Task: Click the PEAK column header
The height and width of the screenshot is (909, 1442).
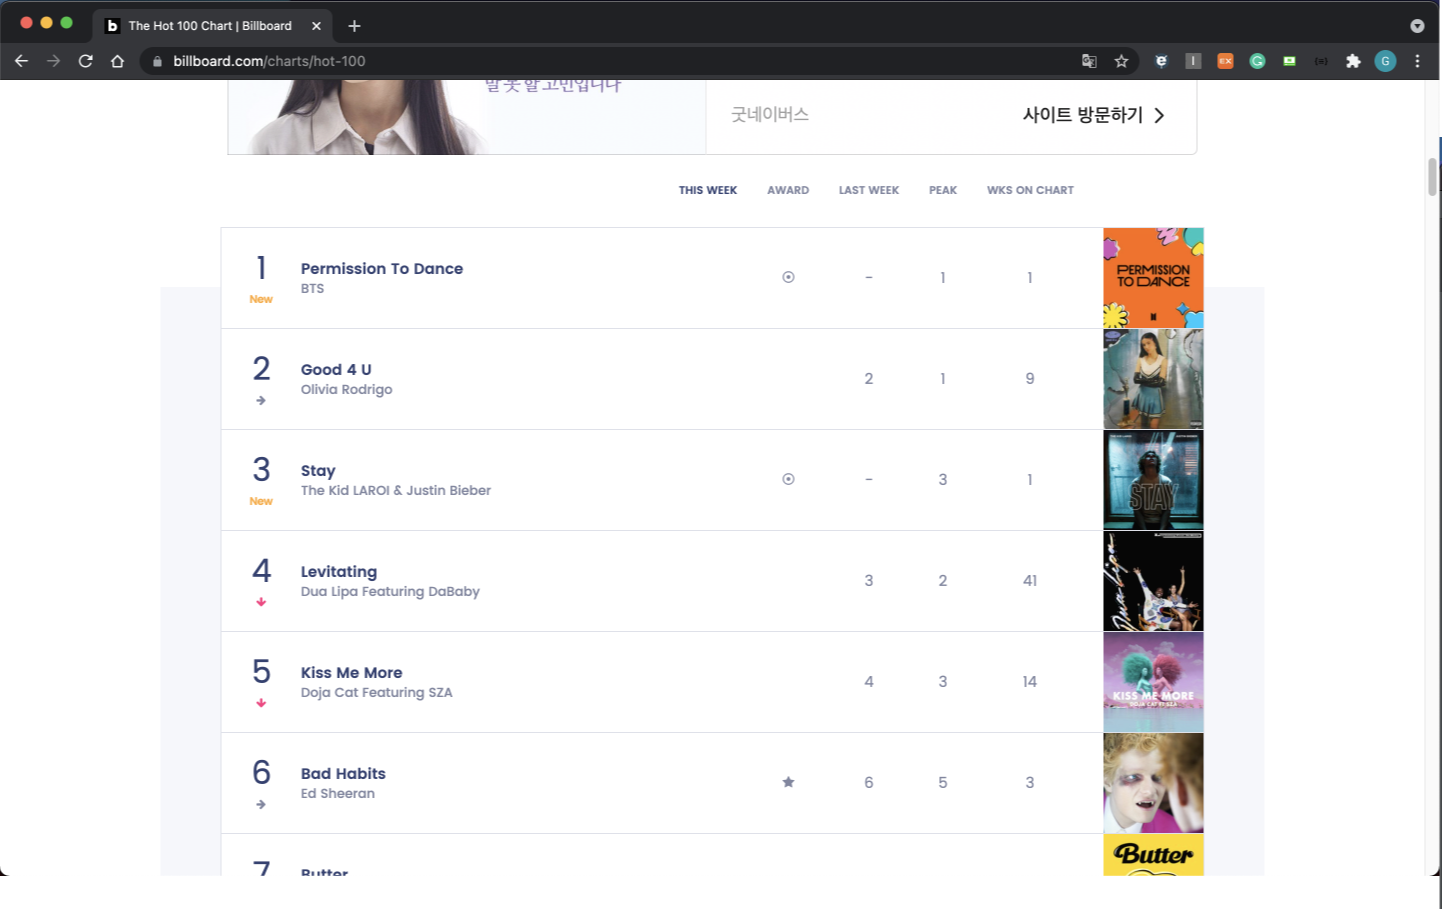Action: [943, 190]
